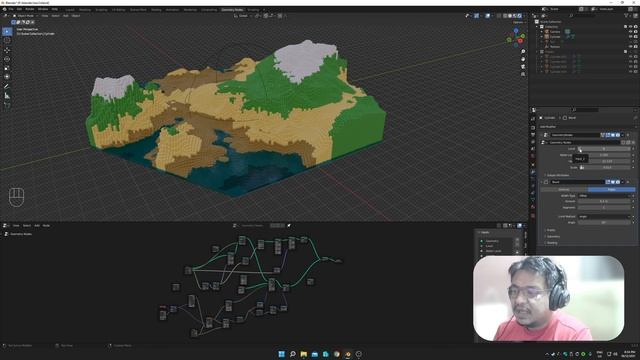This screenshot has width=640, height=360.
Task: Toggle camera view icon in viewport
Action: (523, 67)
